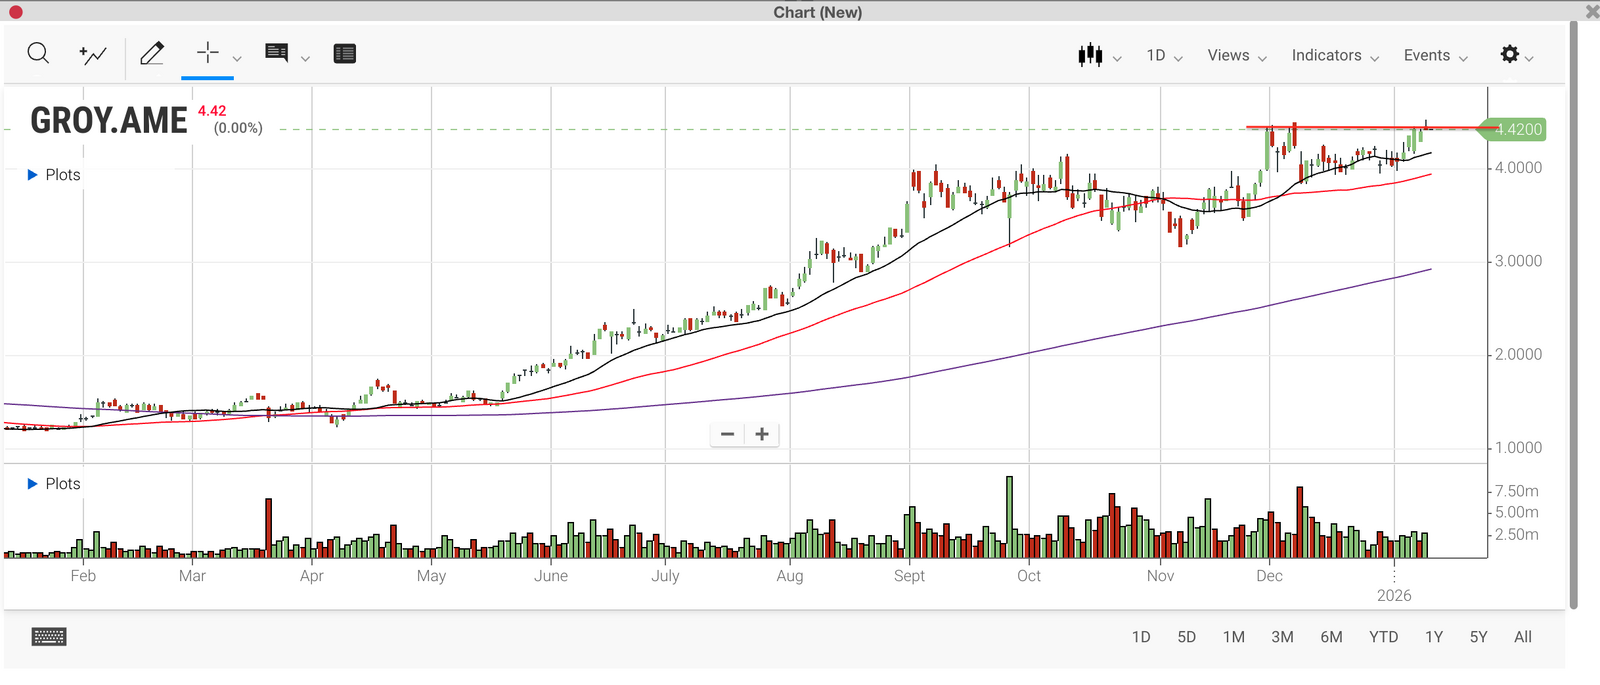Image resolution: width=1600 pixels, height=685 pixels.
Task: Click the keyboard shortcuts icon
Action: [x=49, y=637]
